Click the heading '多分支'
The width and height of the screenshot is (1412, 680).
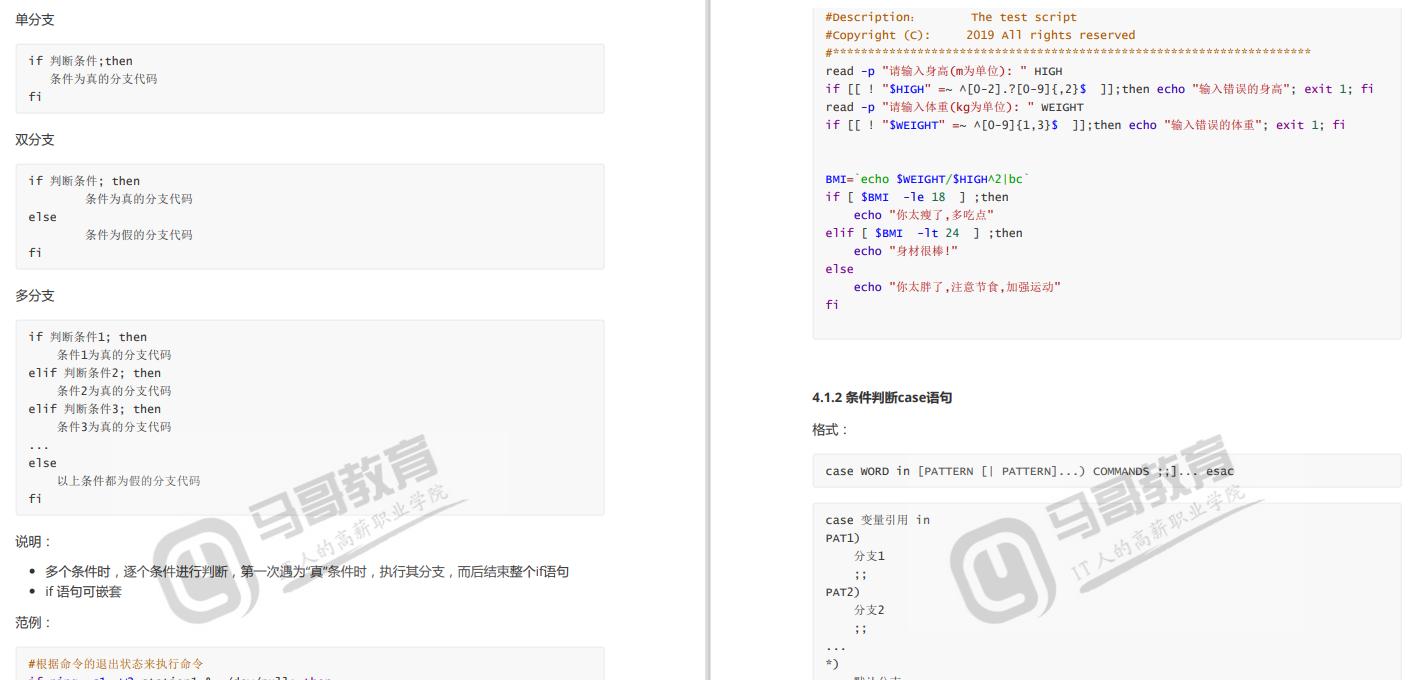click(35, 296)
